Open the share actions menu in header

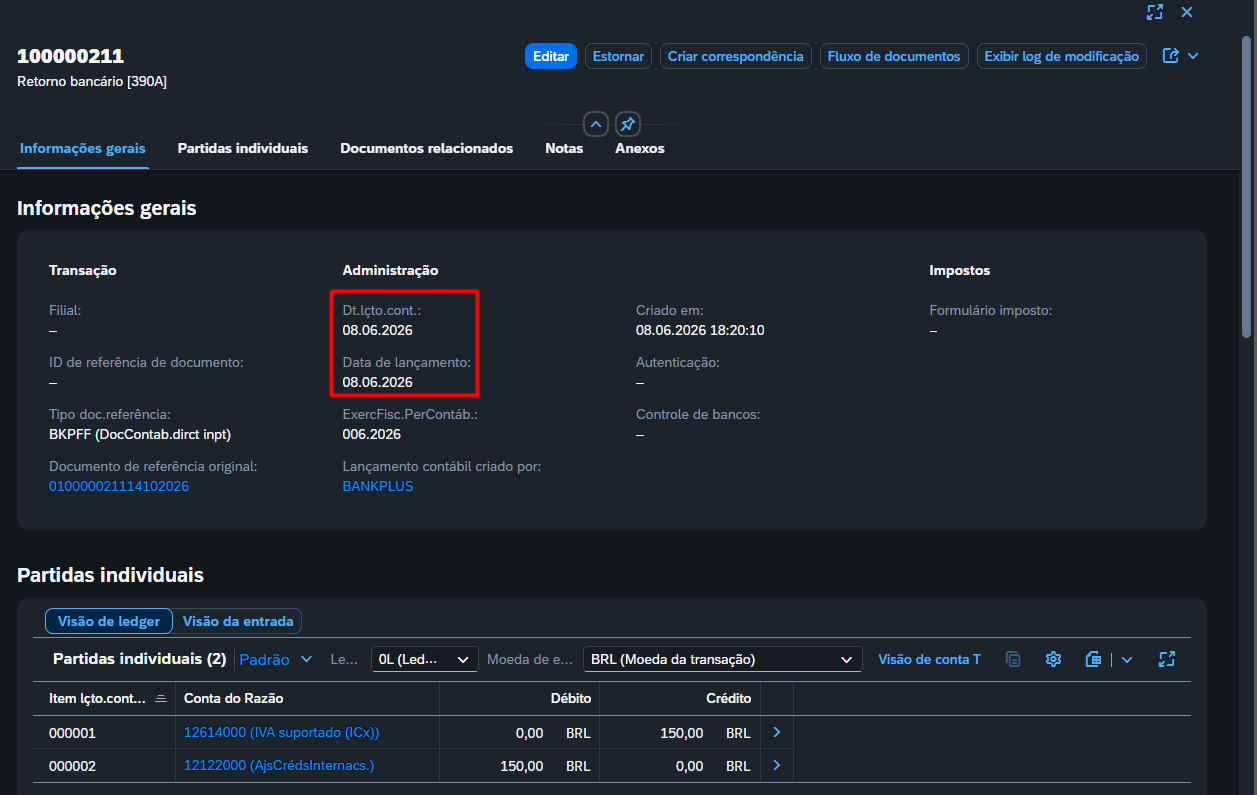coord(1180,56)
